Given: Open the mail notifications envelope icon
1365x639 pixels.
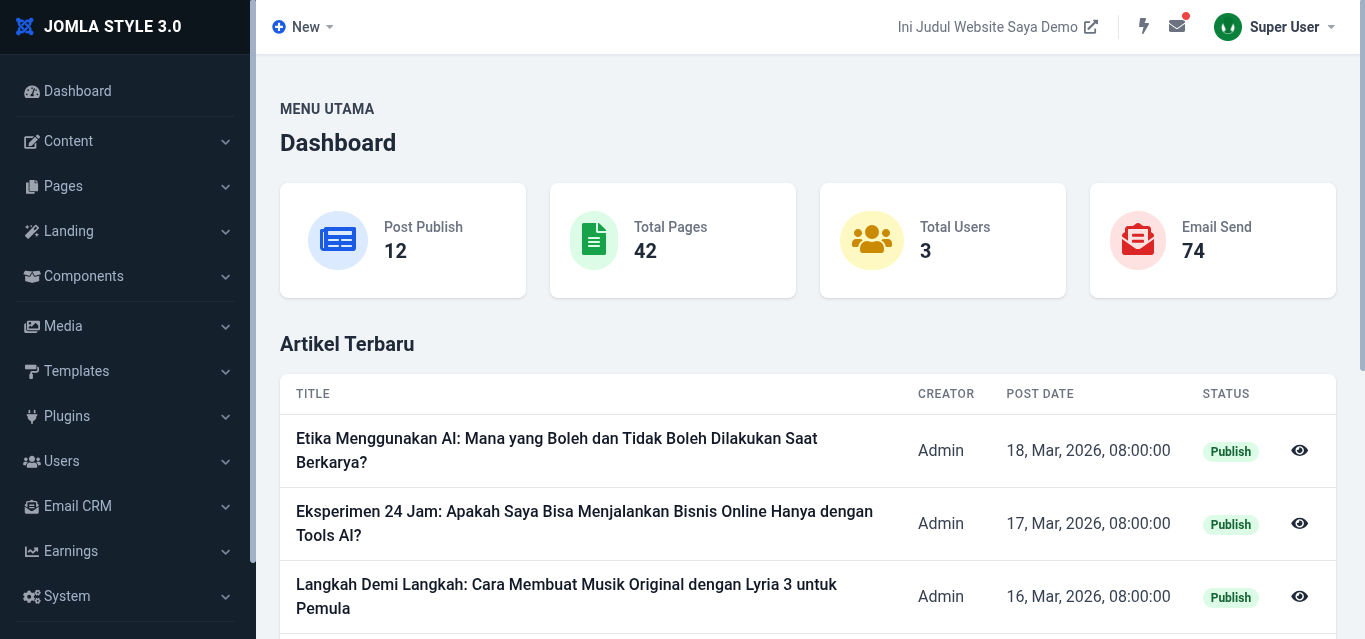Looking at the screenshot, I should (1177, 26).
